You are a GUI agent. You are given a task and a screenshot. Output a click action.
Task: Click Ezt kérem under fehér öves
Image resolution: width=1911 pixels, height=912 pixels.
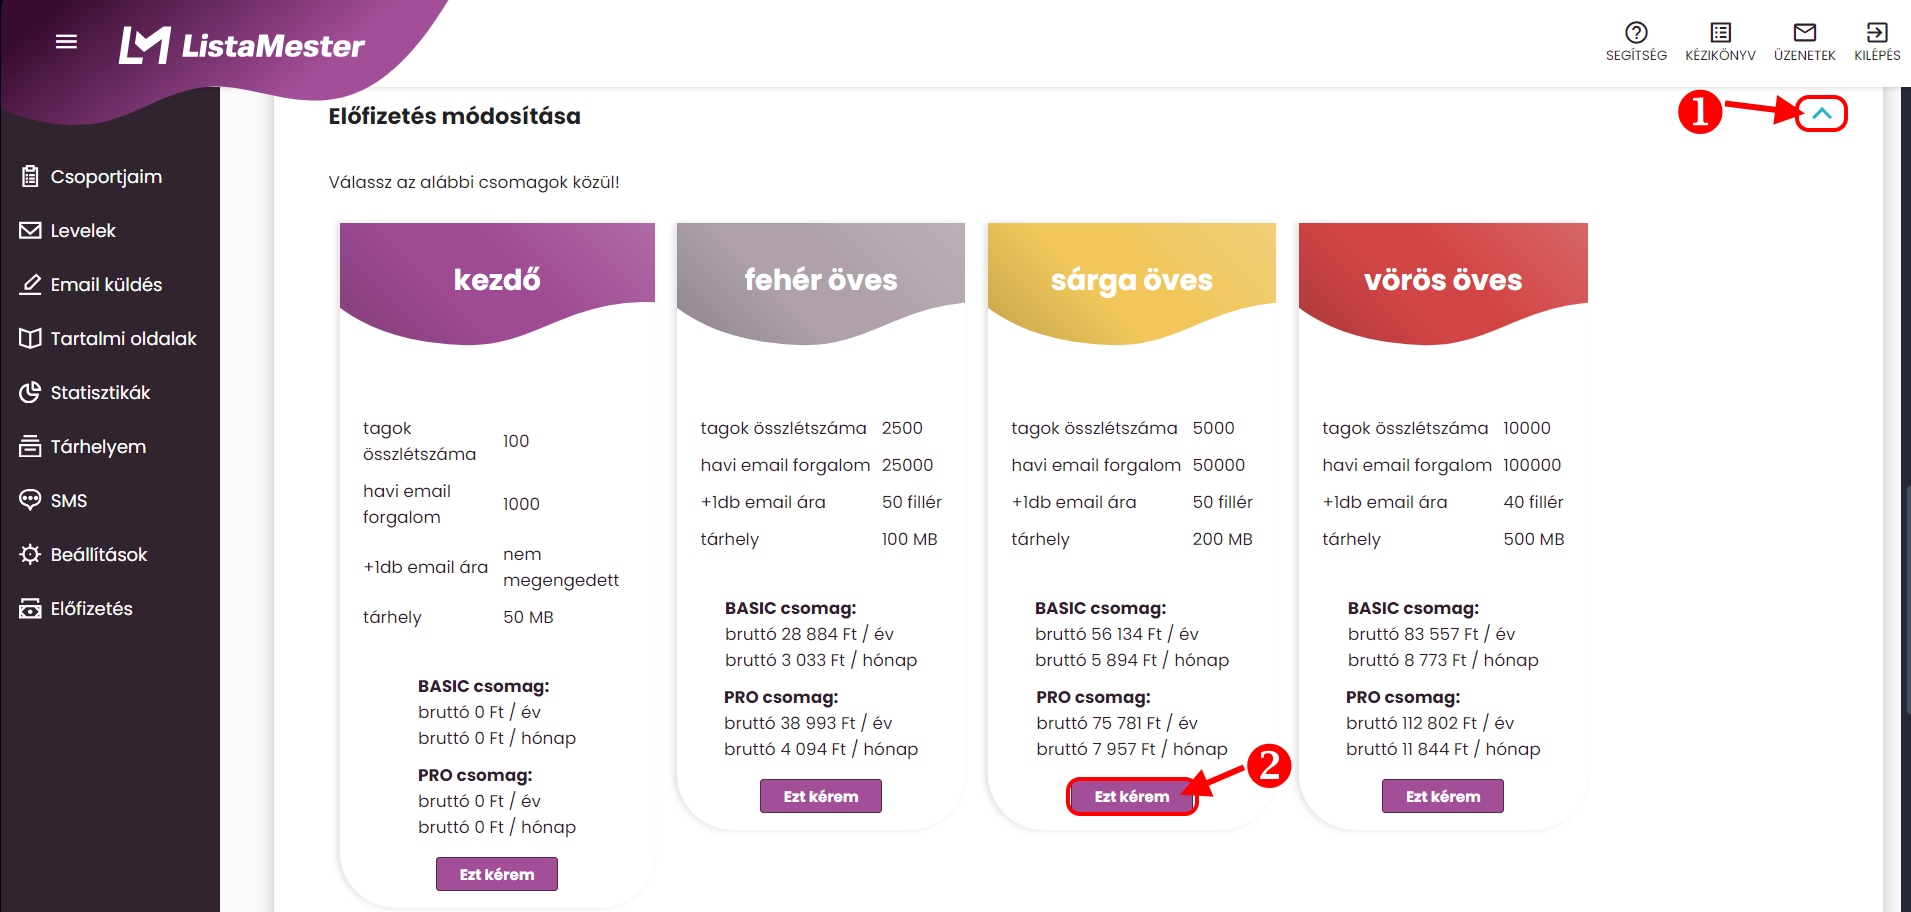[x=821, y=796]
